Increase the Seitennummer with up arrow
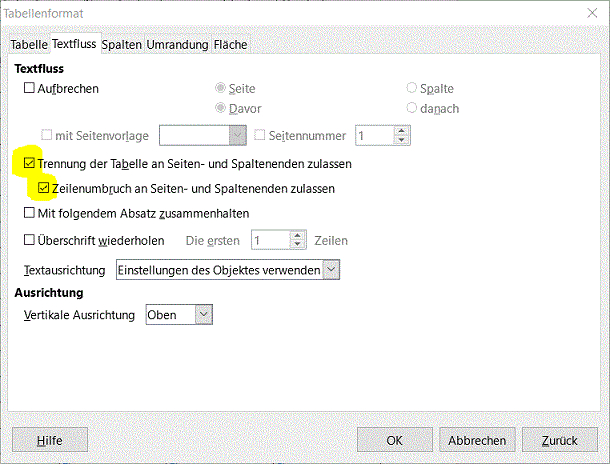The image size is (610, 464). click(x=401, y=131)
